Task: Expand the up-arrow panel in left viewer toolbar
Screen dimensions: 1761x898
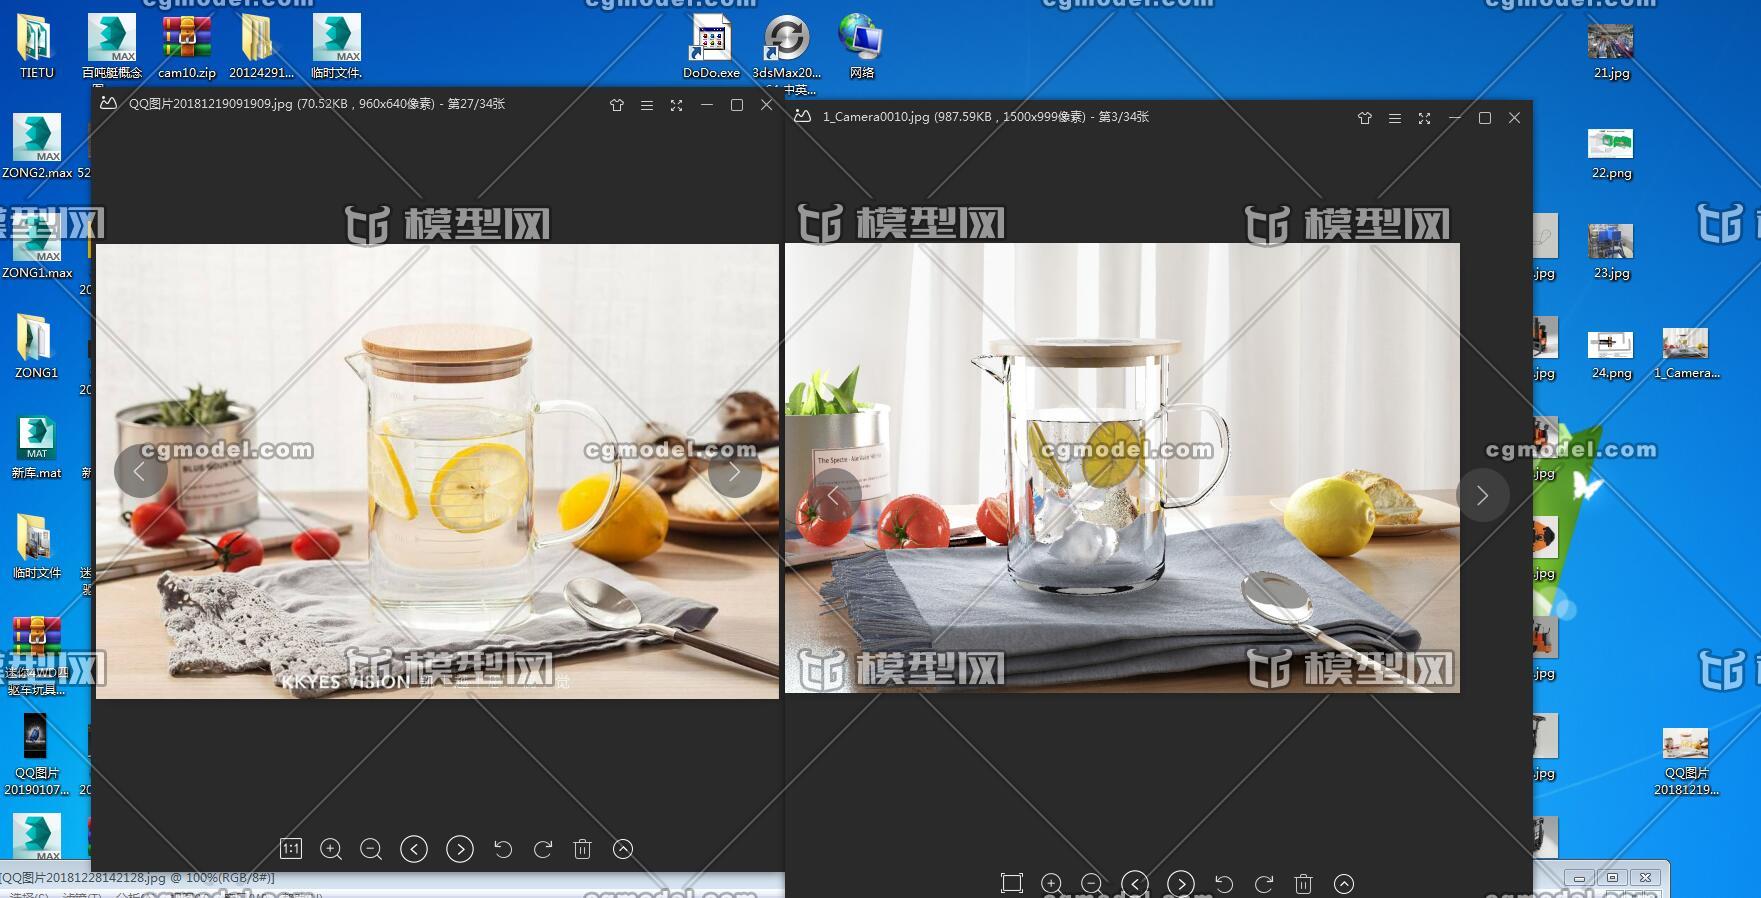Action: [623, 849]
